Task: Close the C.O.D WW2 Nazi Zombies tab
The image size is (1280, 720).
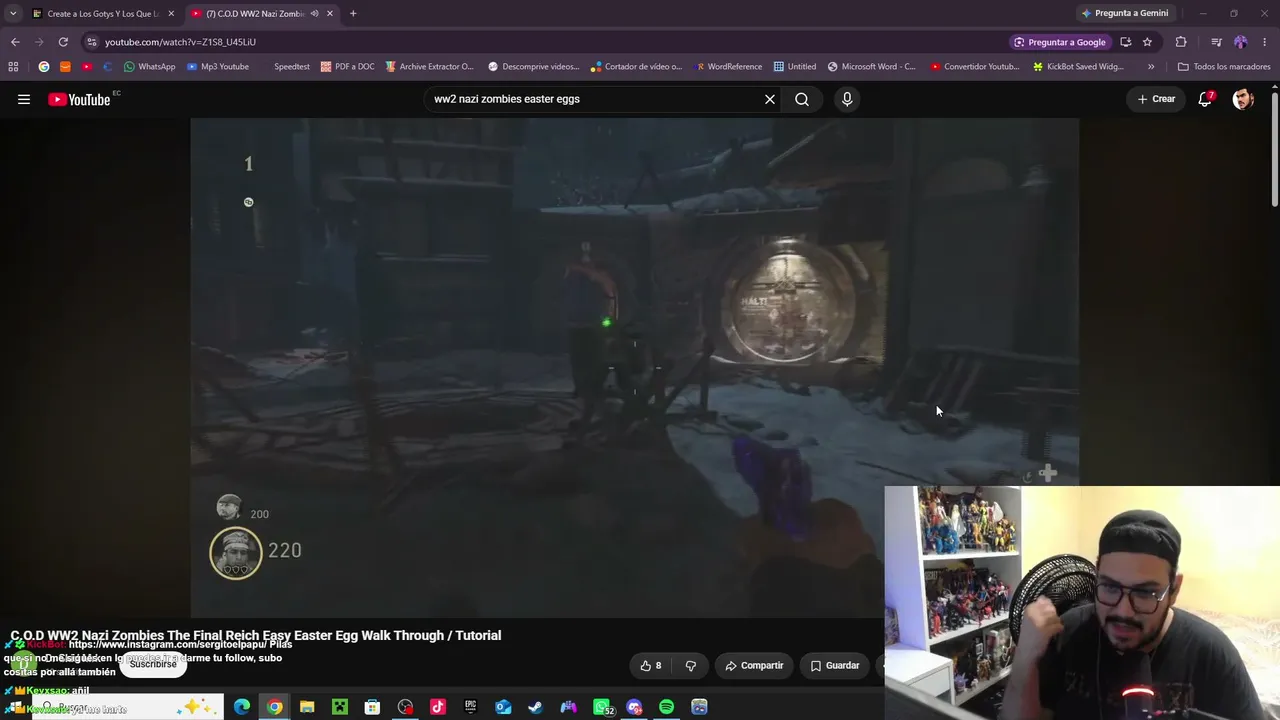Action: [330, 13]
